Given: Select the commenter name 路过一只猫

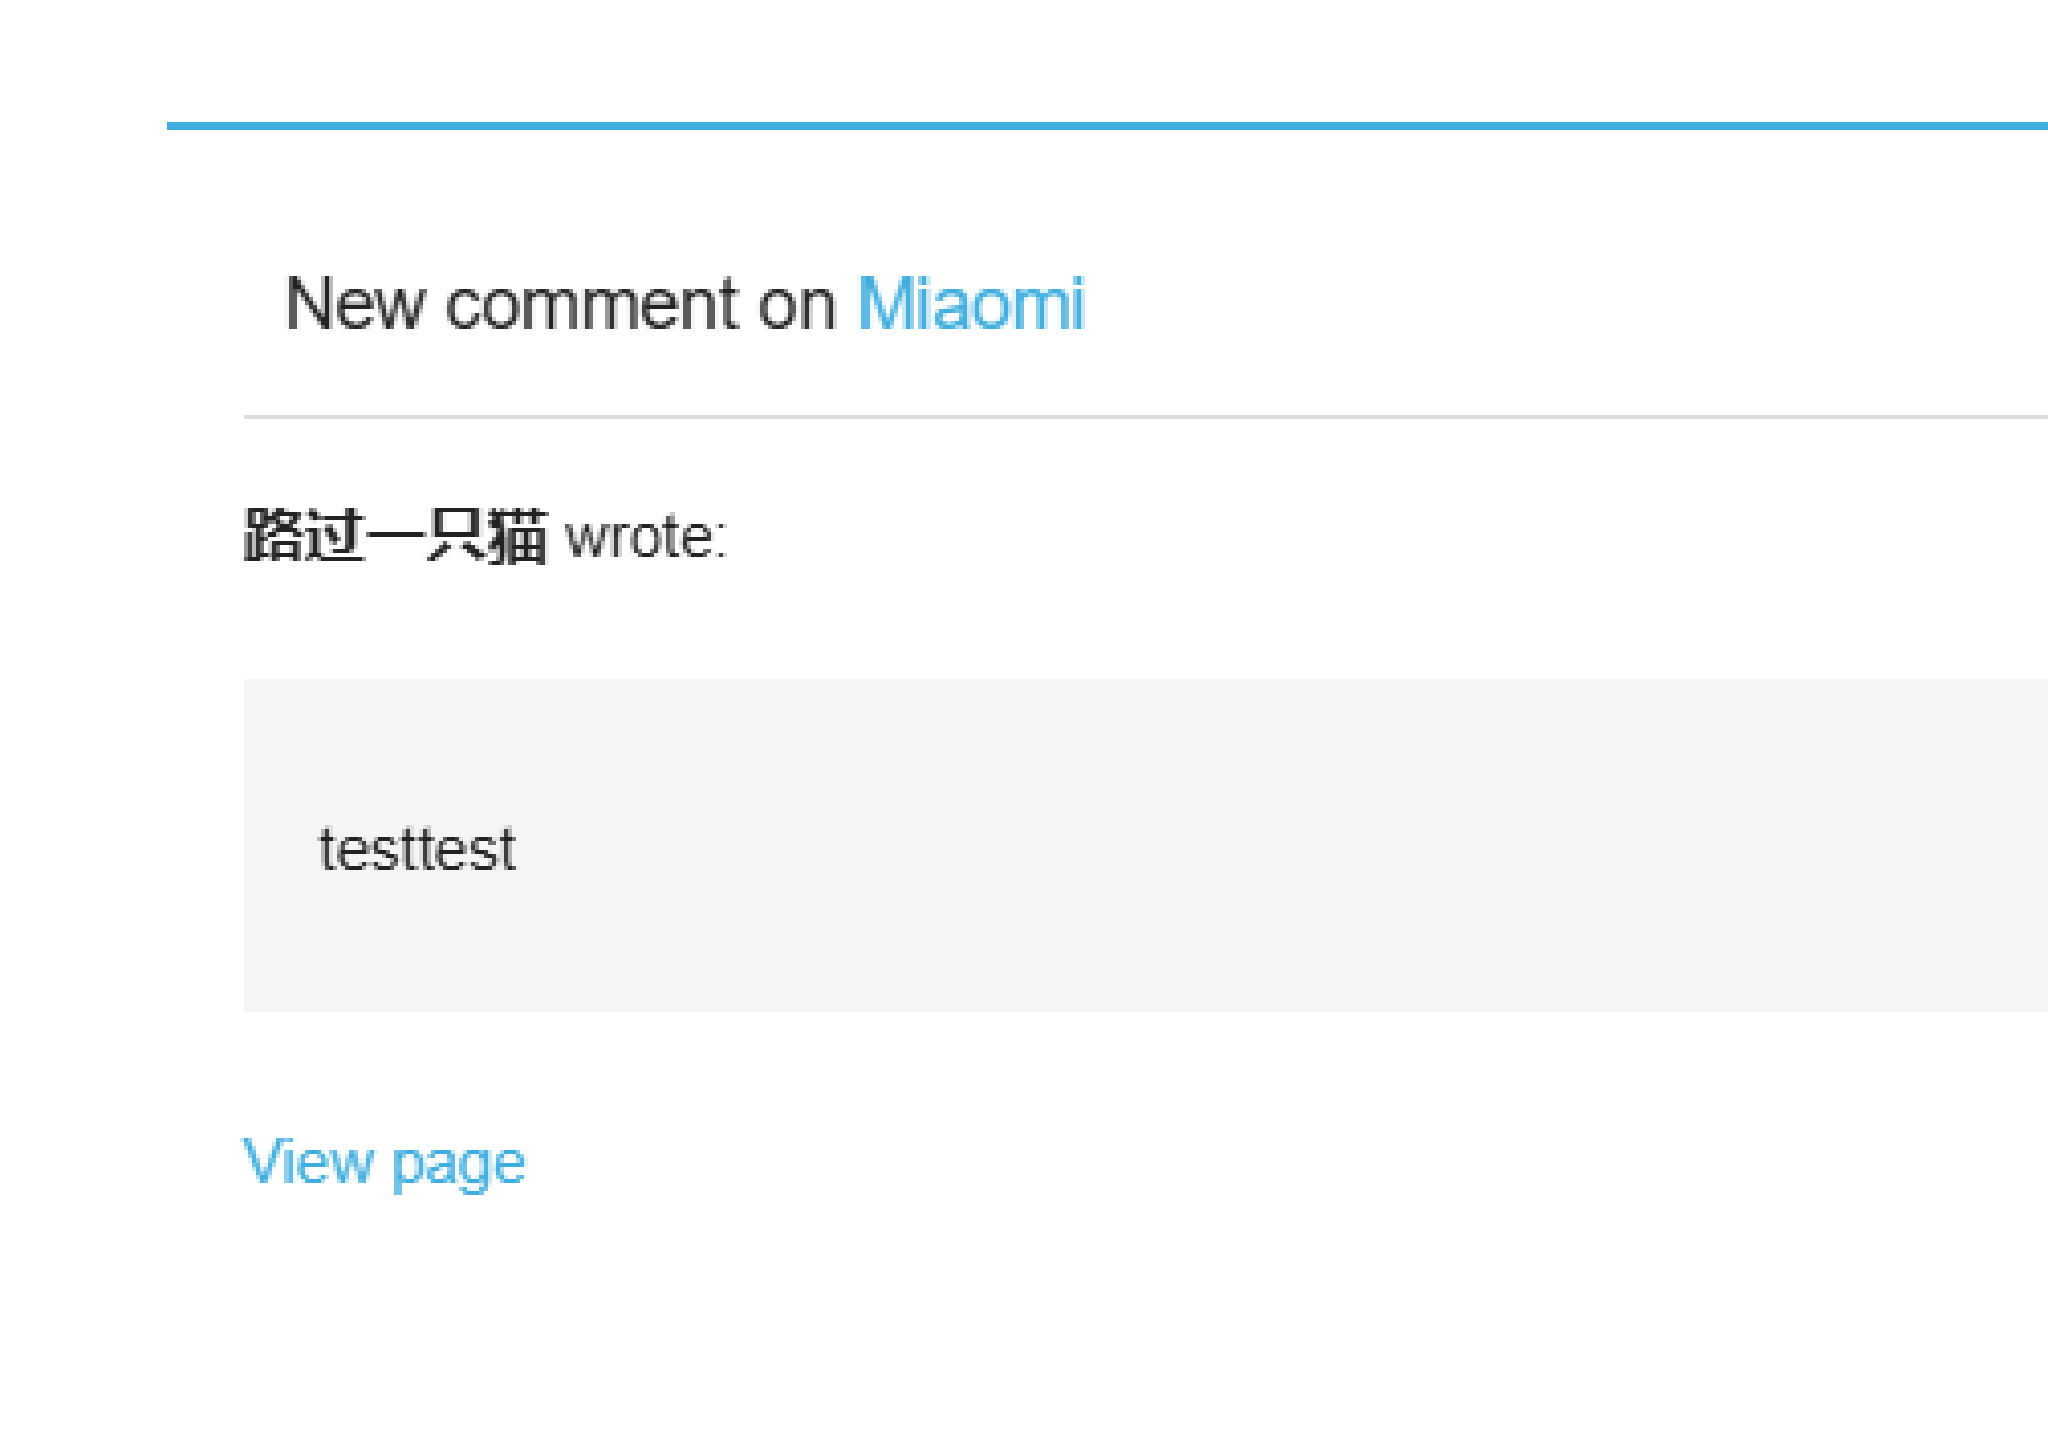Looking at the screenshot, I should (396, 536).
